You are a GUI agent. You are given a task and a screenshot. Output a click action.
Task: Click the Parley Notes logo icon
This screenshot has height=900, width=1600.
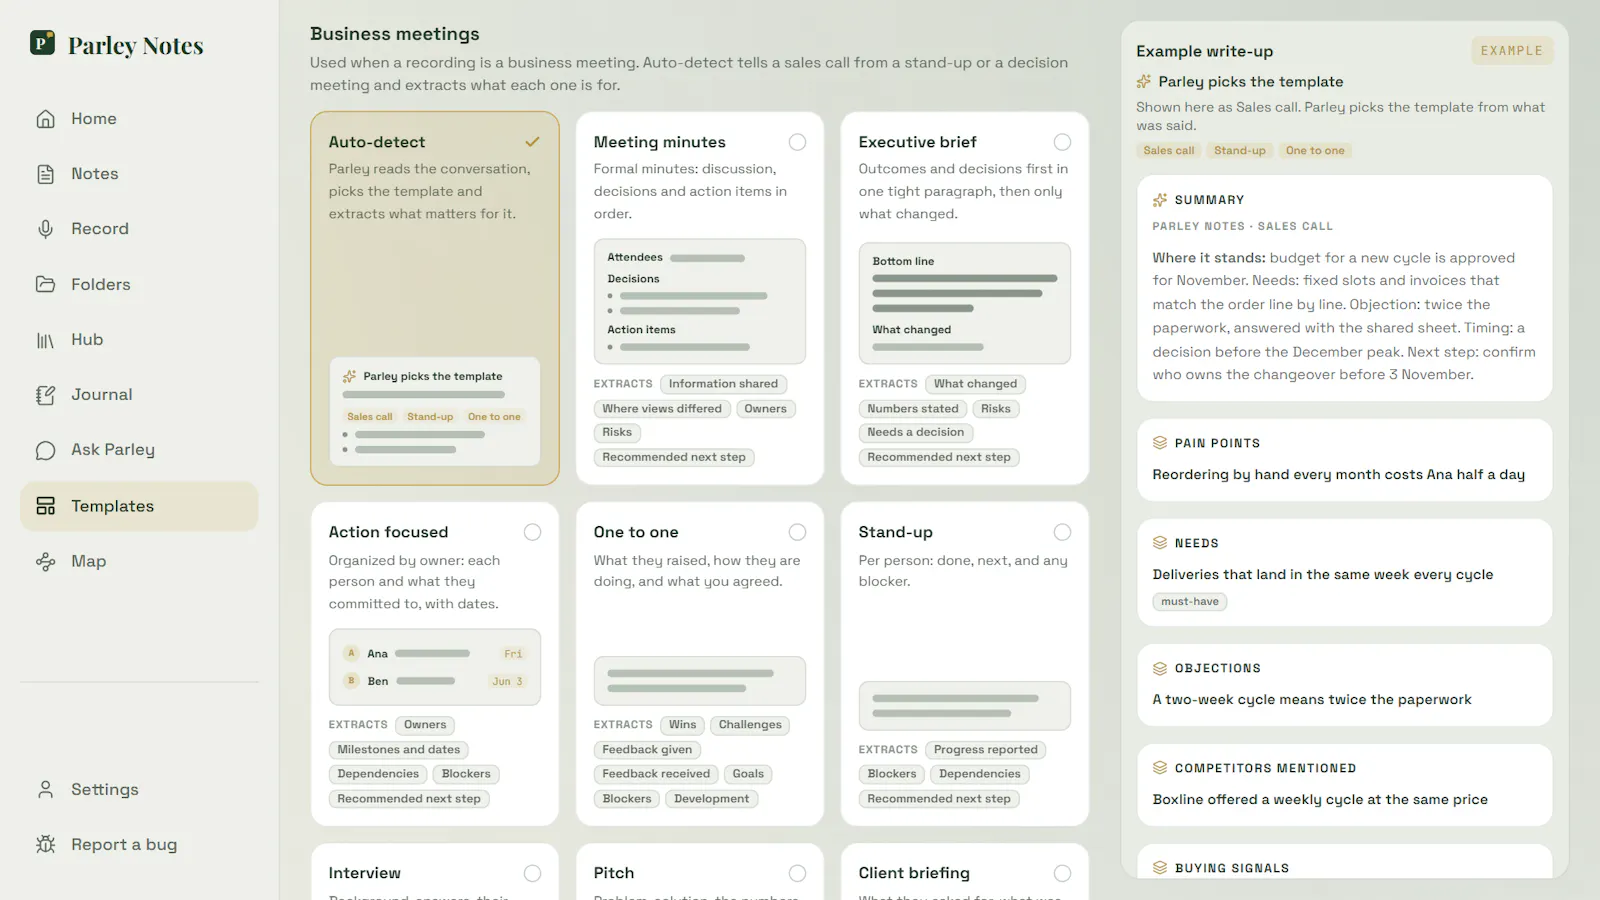tap(43, 43)
